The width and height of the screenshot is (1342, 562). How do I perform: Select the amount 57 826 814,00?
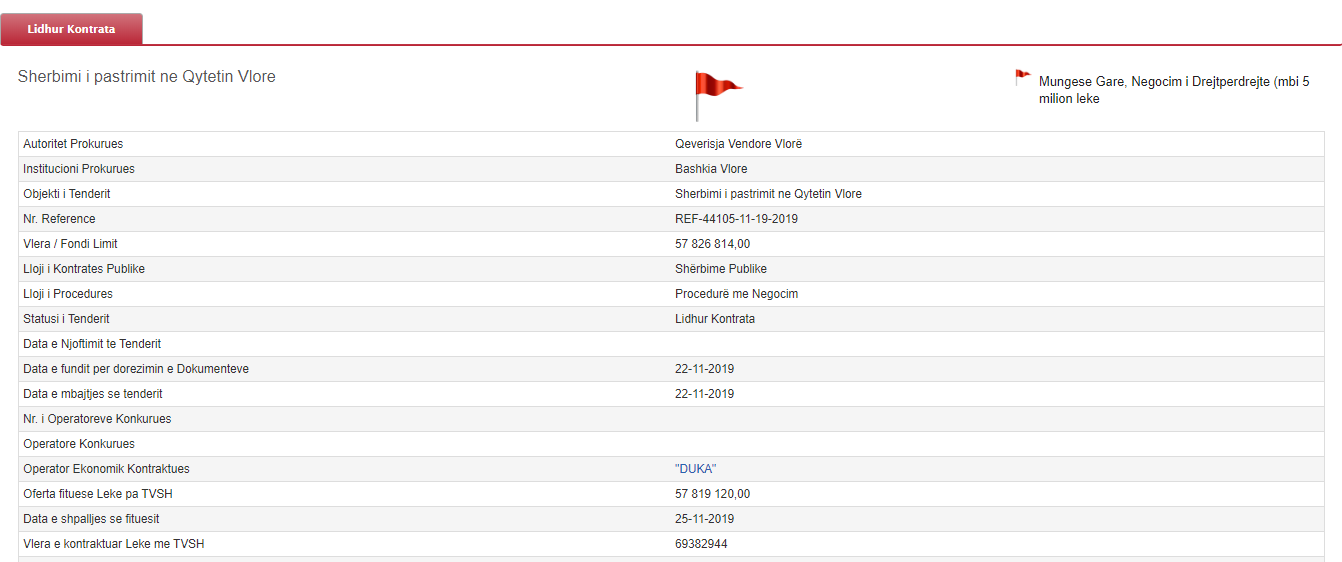(713, 244)
